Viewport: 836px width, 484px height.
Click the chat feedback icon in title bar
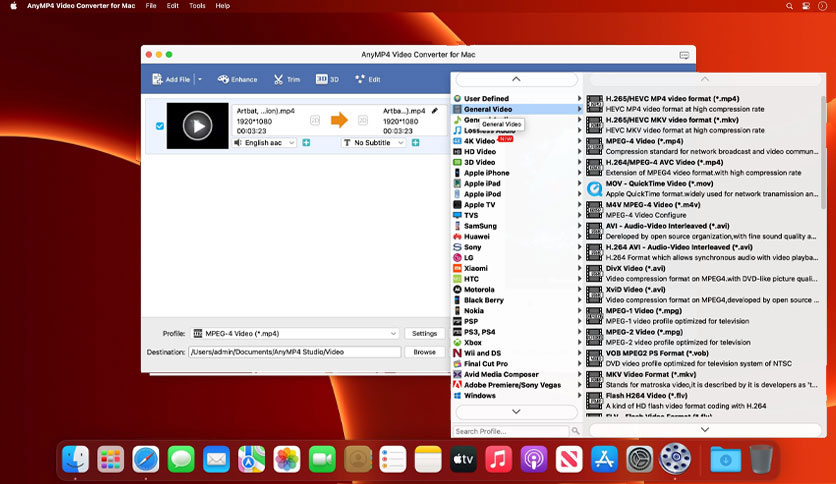(684, 55)
